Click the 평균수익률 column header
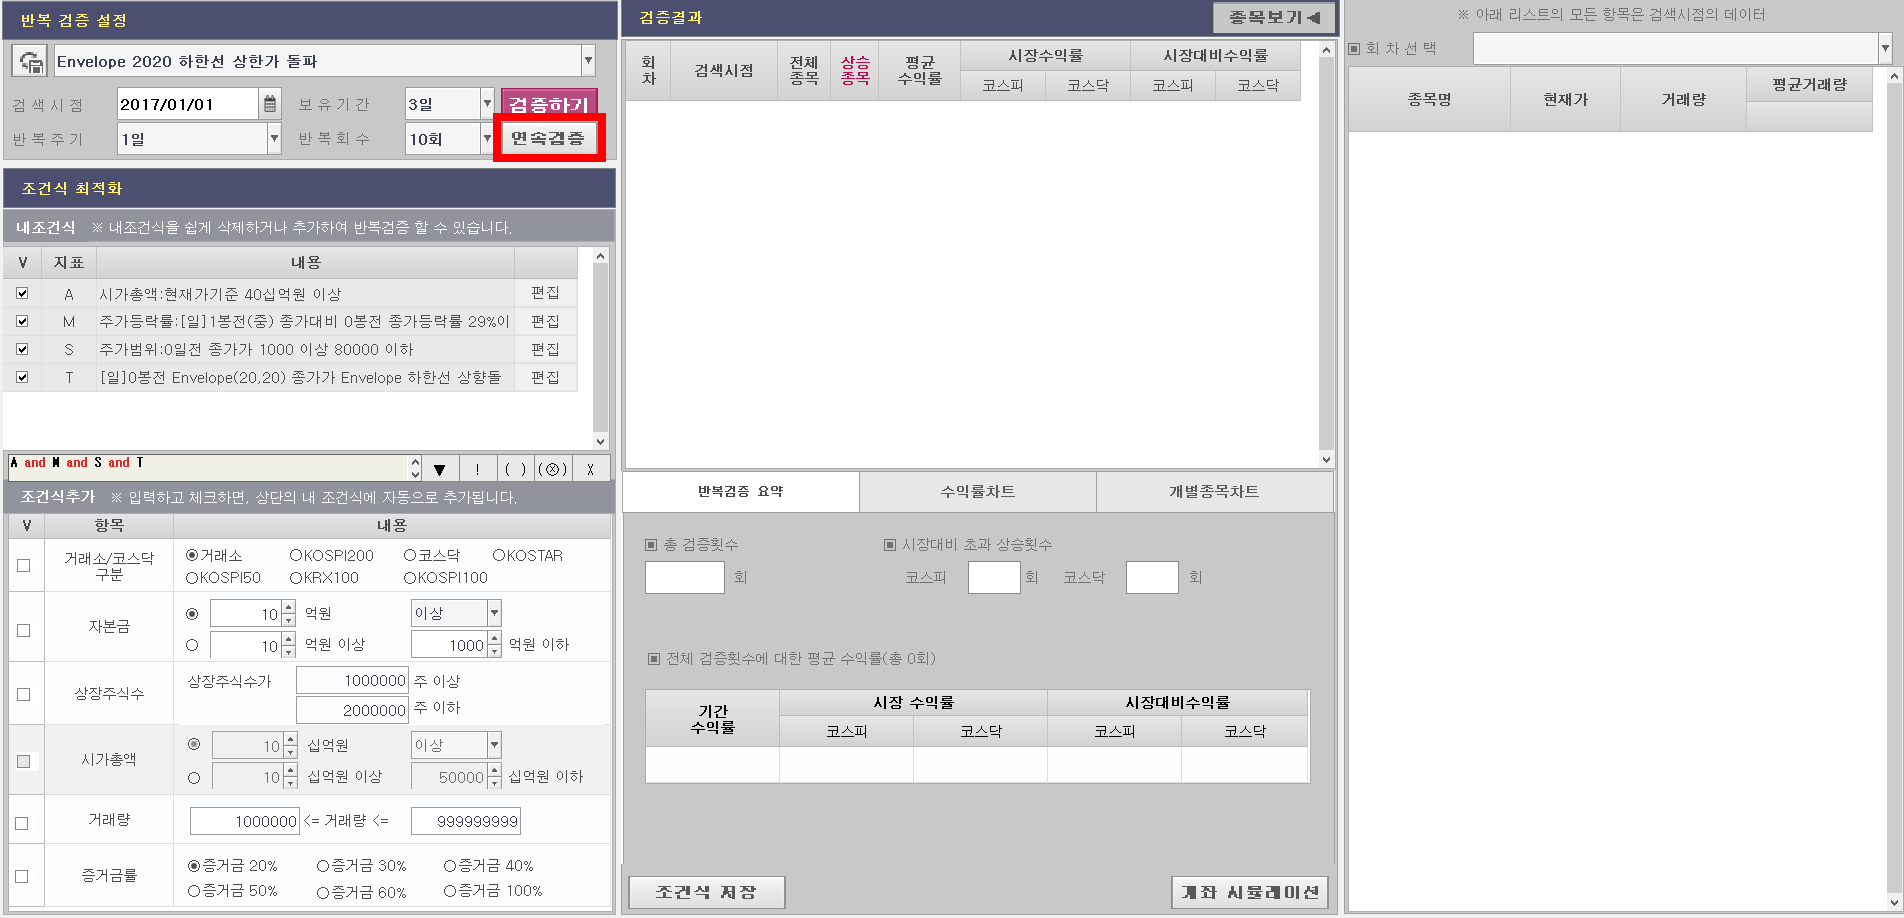The height and width of the screenshot is (918, 1904). (x=919, y=70)
